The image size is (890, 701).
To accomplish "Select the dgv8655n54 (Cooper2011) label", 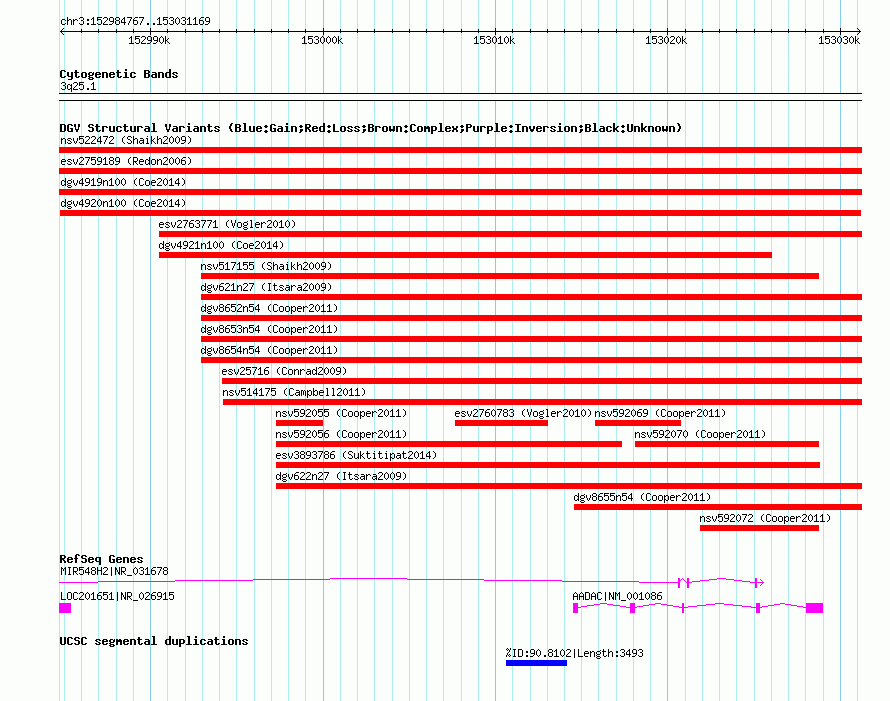I will (642, 497).
